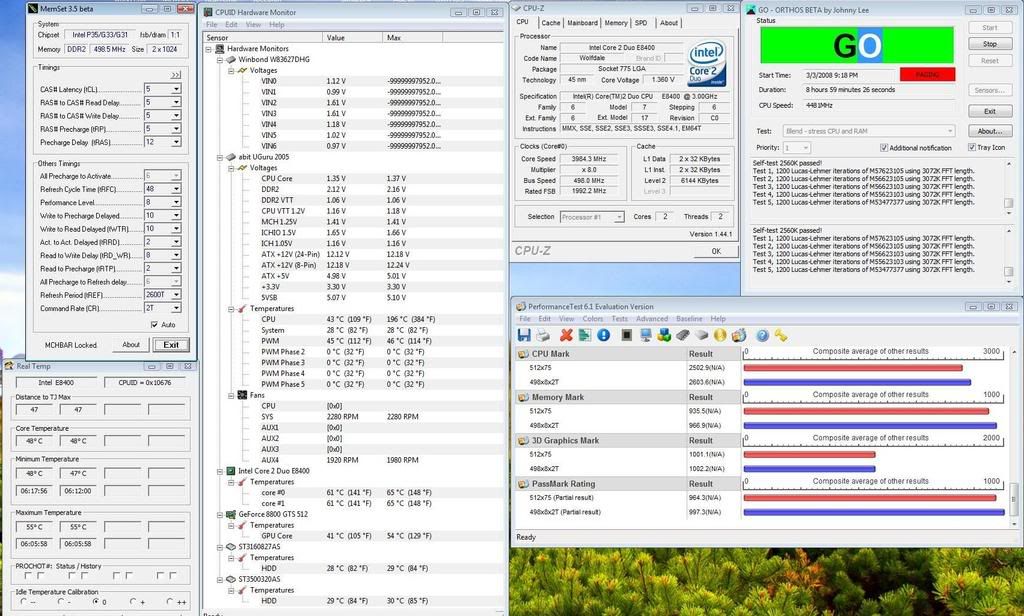Switch to the Mainboard tab in CPU-Z
The image size is (1024, 616).
582,23
